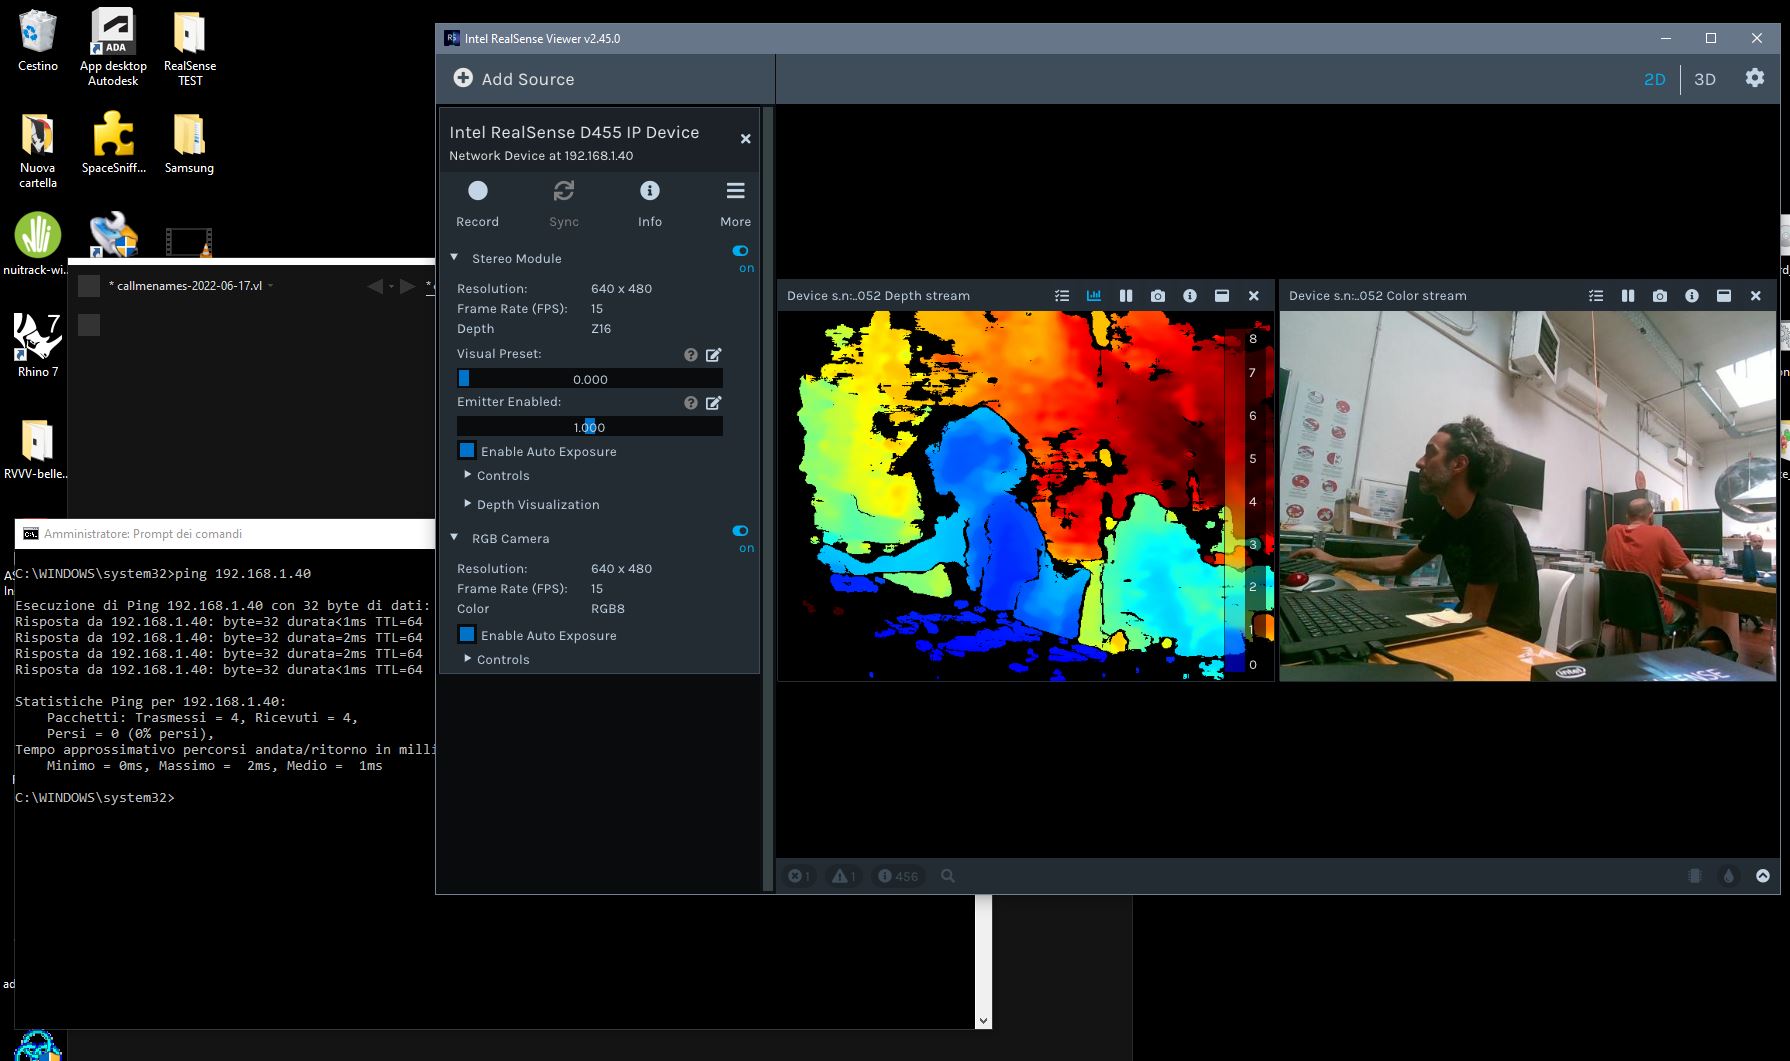Image resolution: width=1790 pixels, height=1061 pixels.
Task: Select Stereo Module frame rate 15
Action: [597, 309]
